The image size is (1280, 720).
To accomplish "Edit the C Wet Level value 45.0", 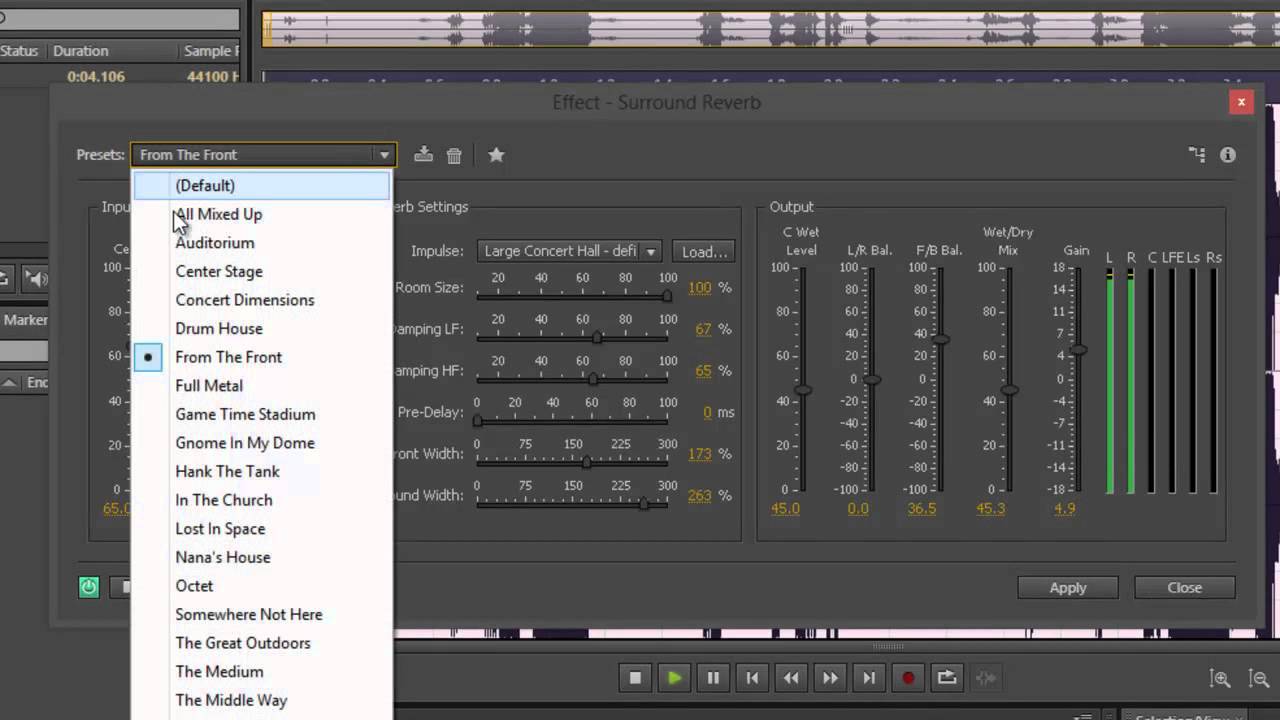I will pyautogui.click(x=785, y=509).
